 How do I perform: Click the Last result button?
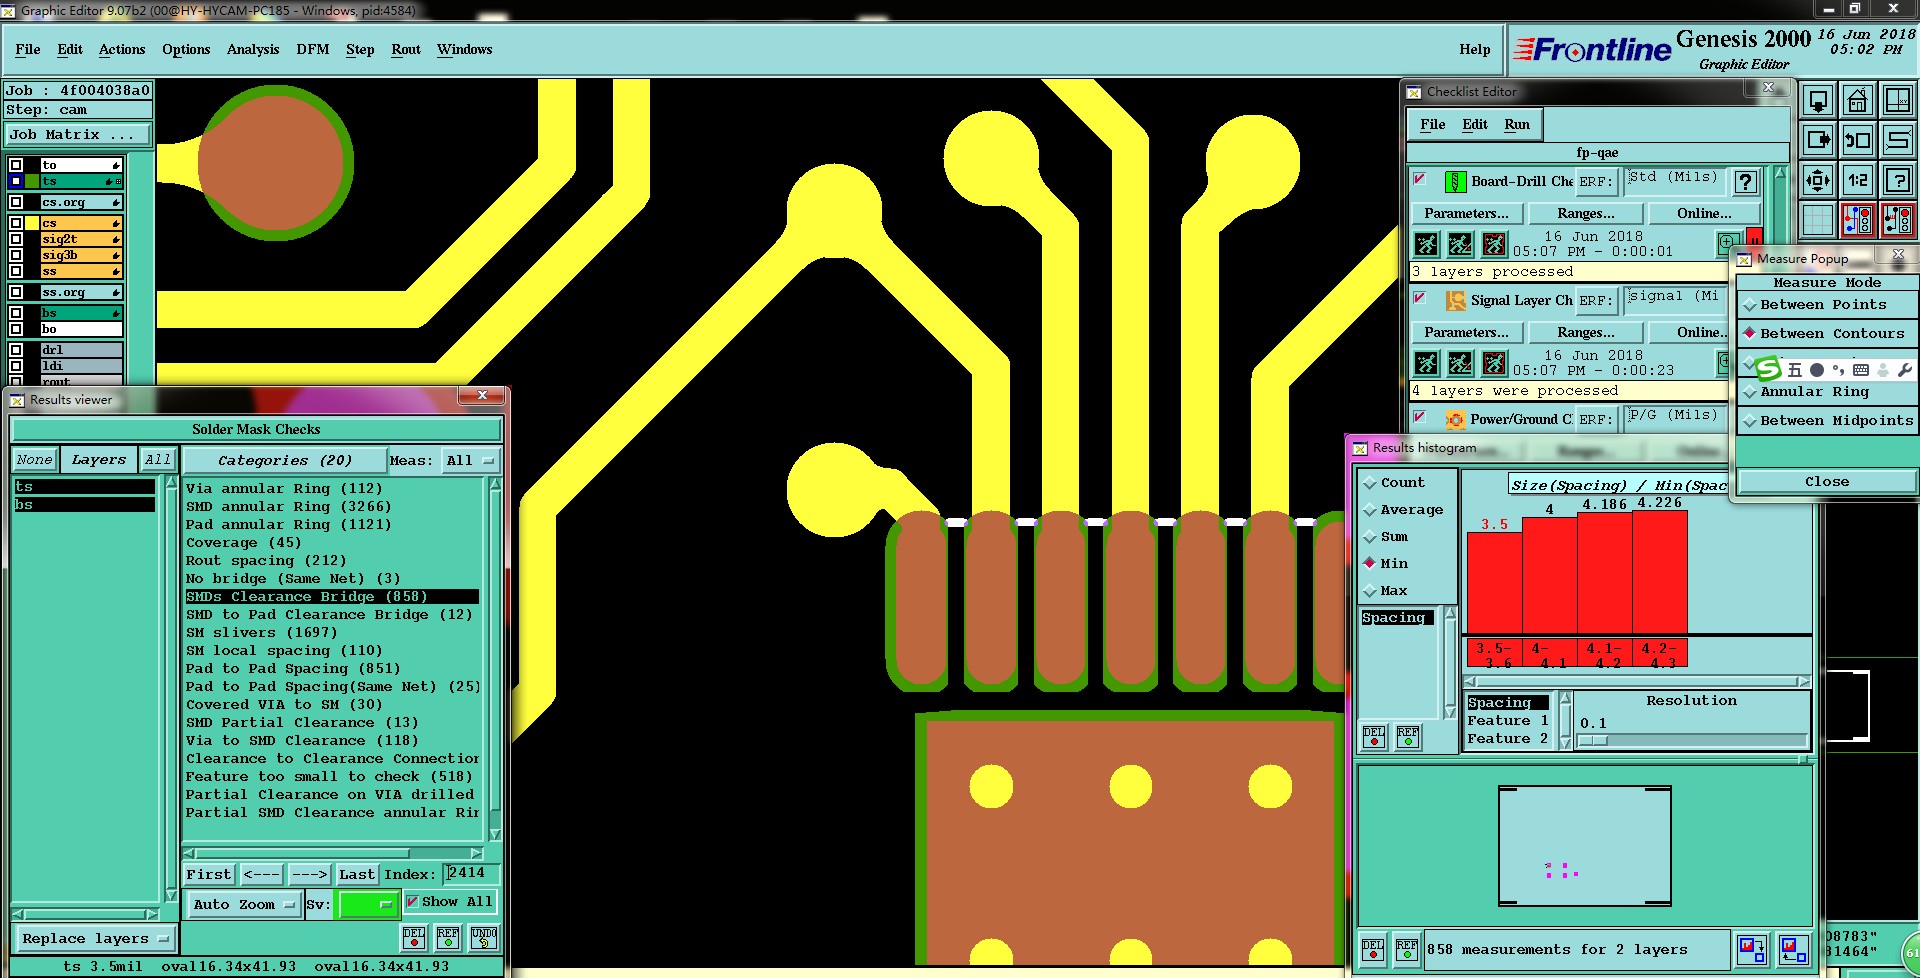[357, 874]
